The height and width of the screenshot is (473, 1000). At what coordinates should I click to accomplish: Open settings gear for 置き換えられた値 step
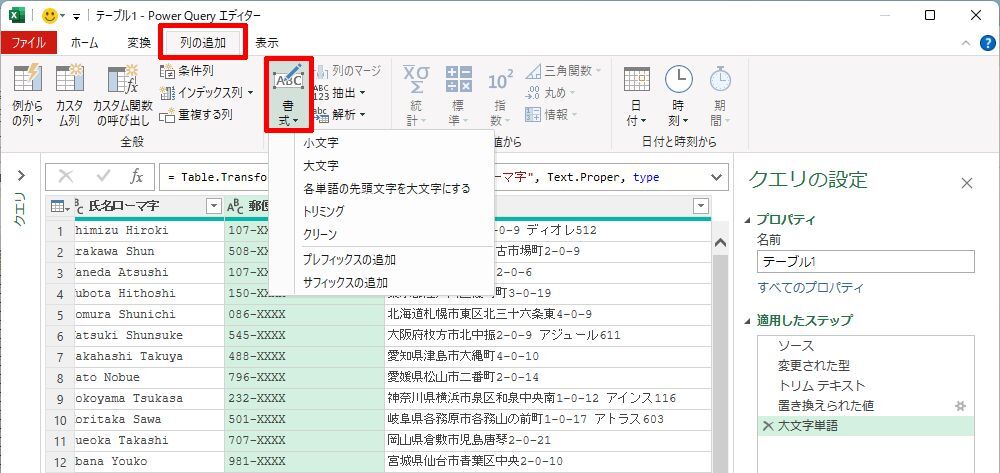tap(961, 405)
